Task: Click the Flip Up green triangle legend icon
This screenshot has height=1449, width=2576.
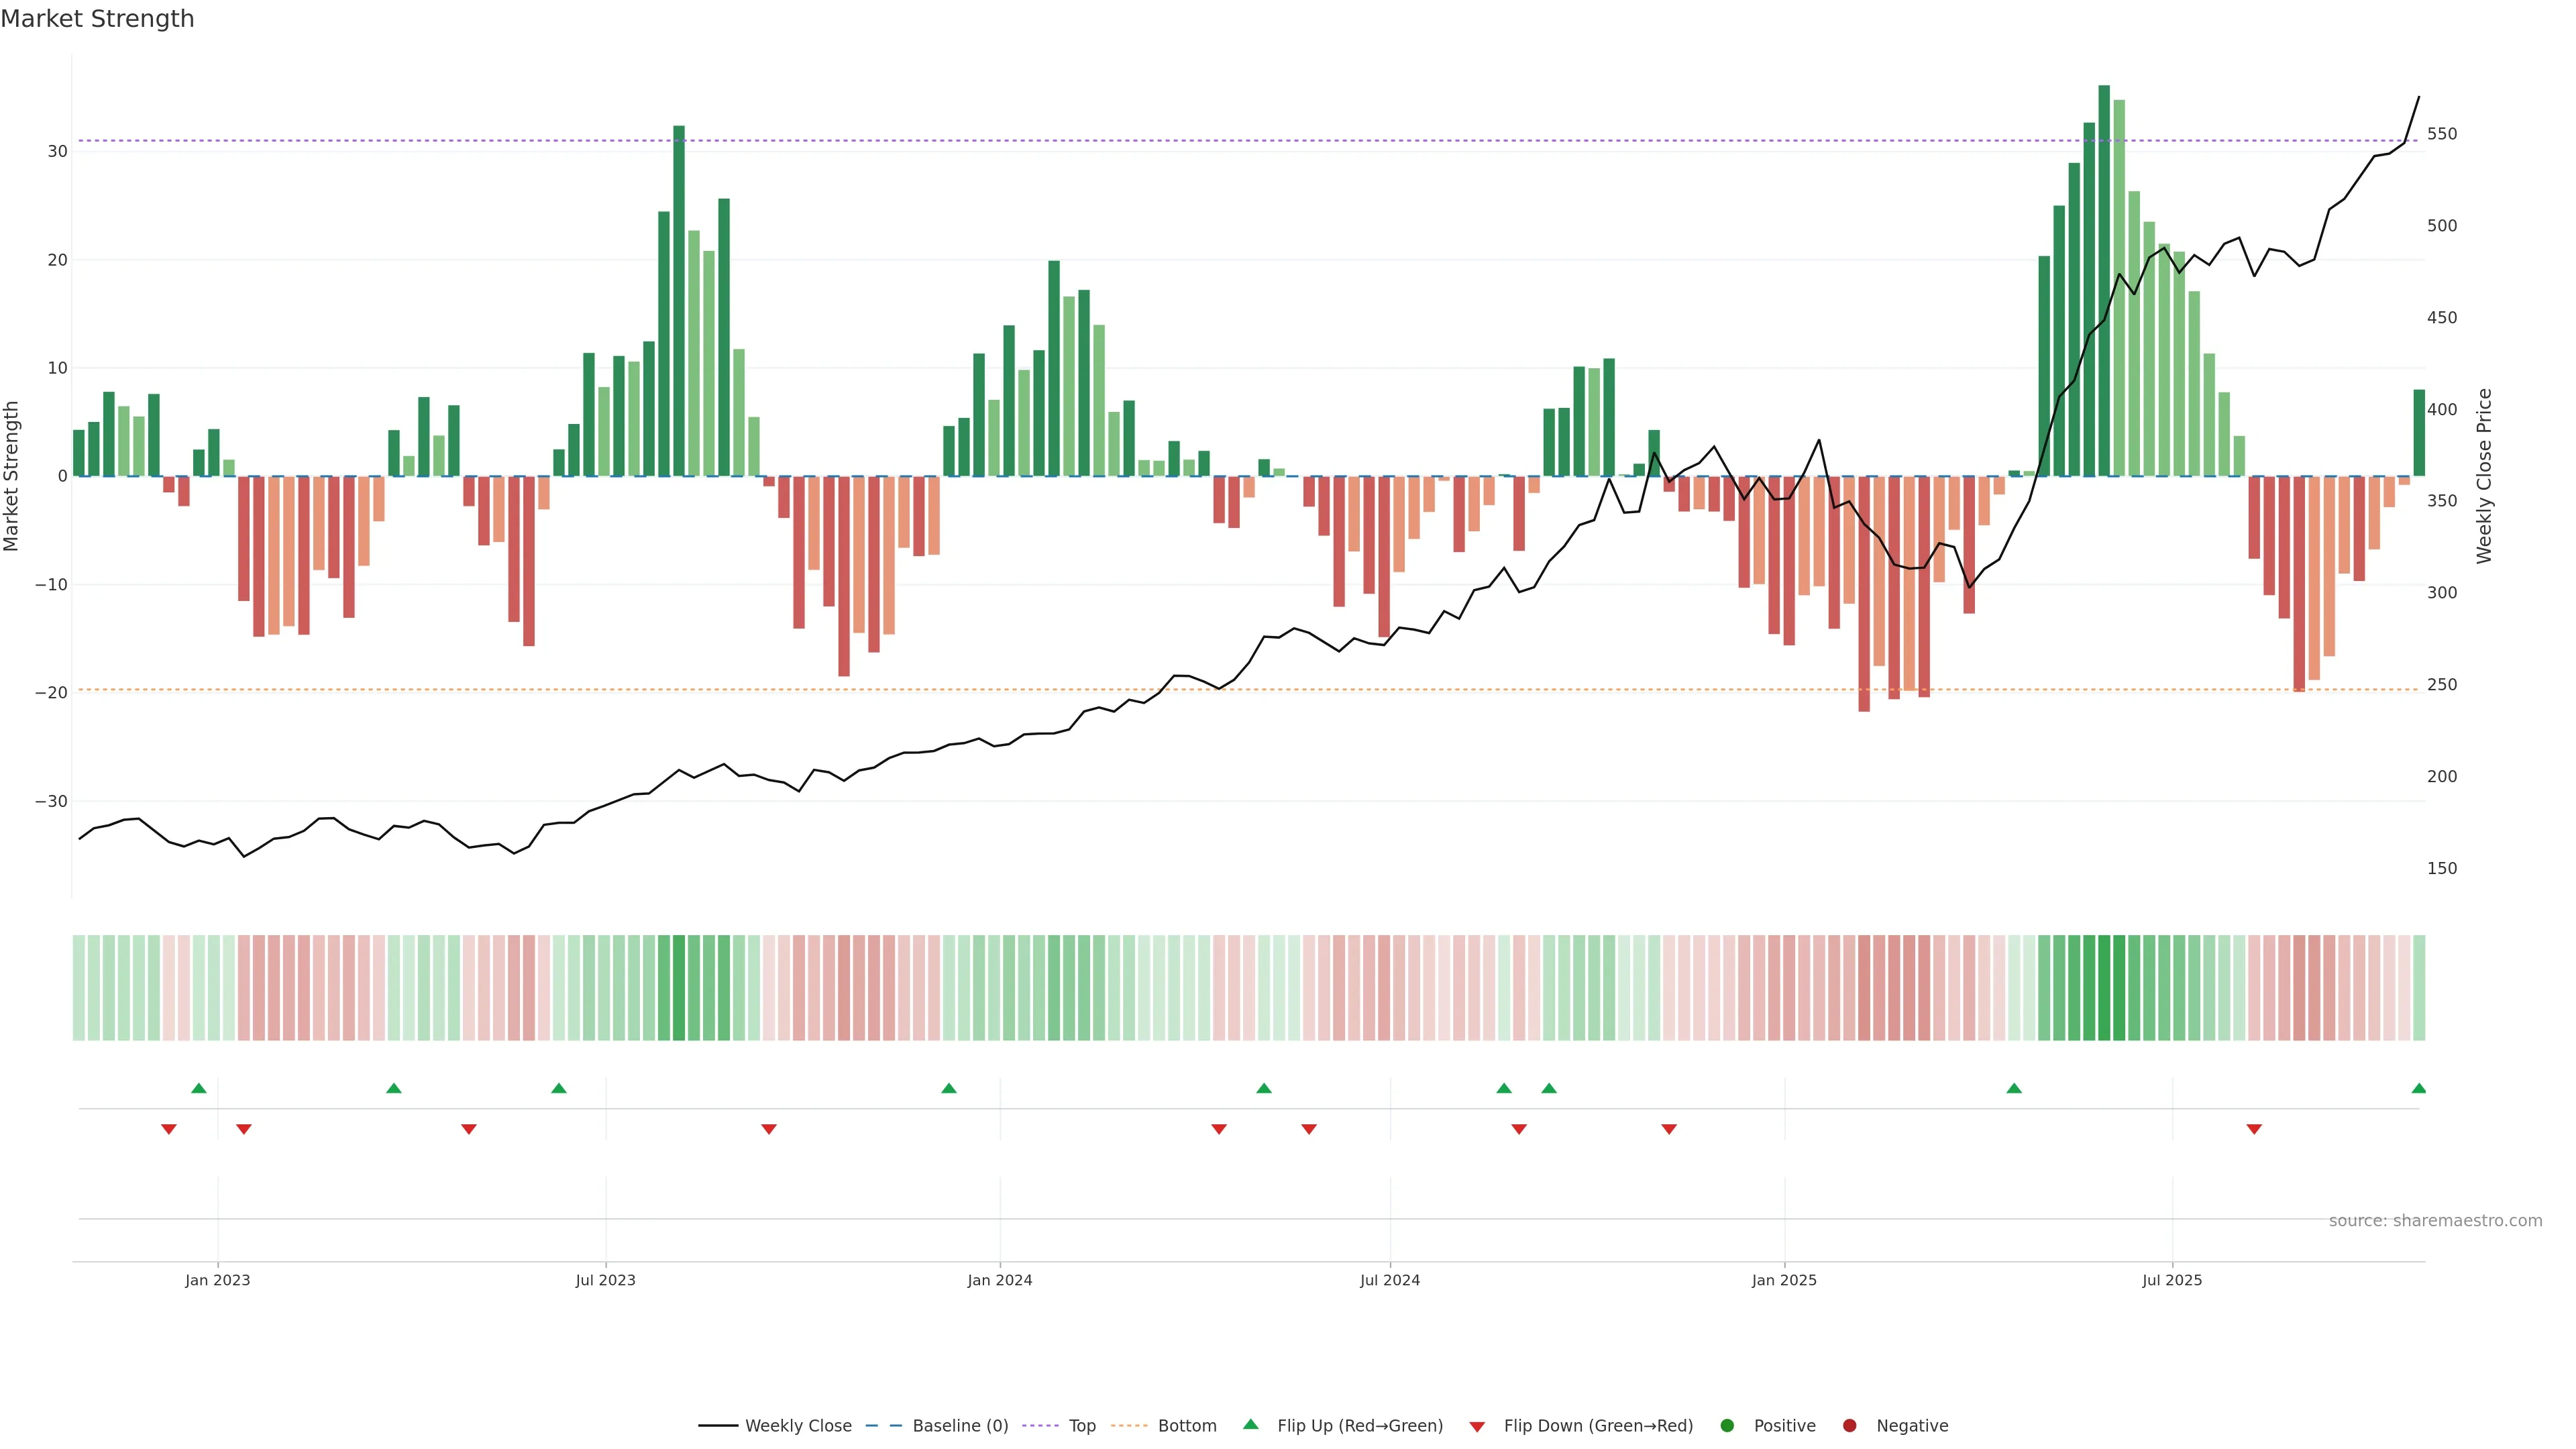Action: [1250, 1425]
